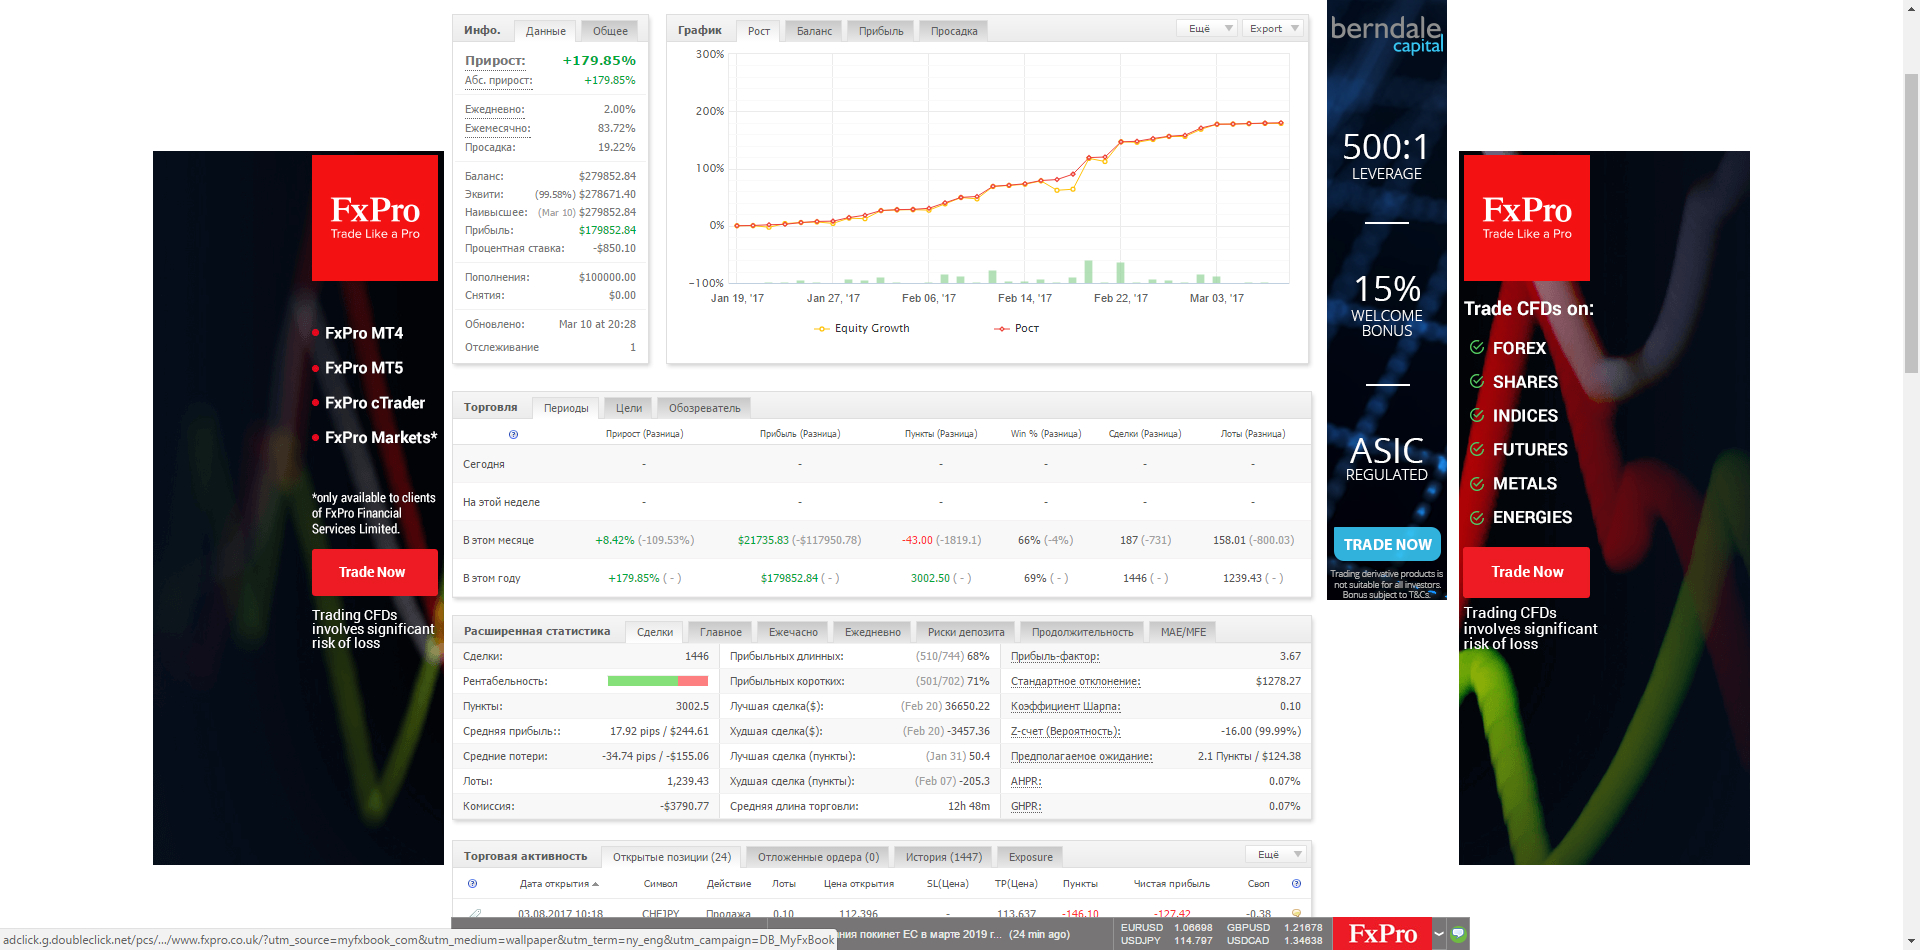Click the berndale capital logo
The image size is (1920, 950).
[1386, 34]
